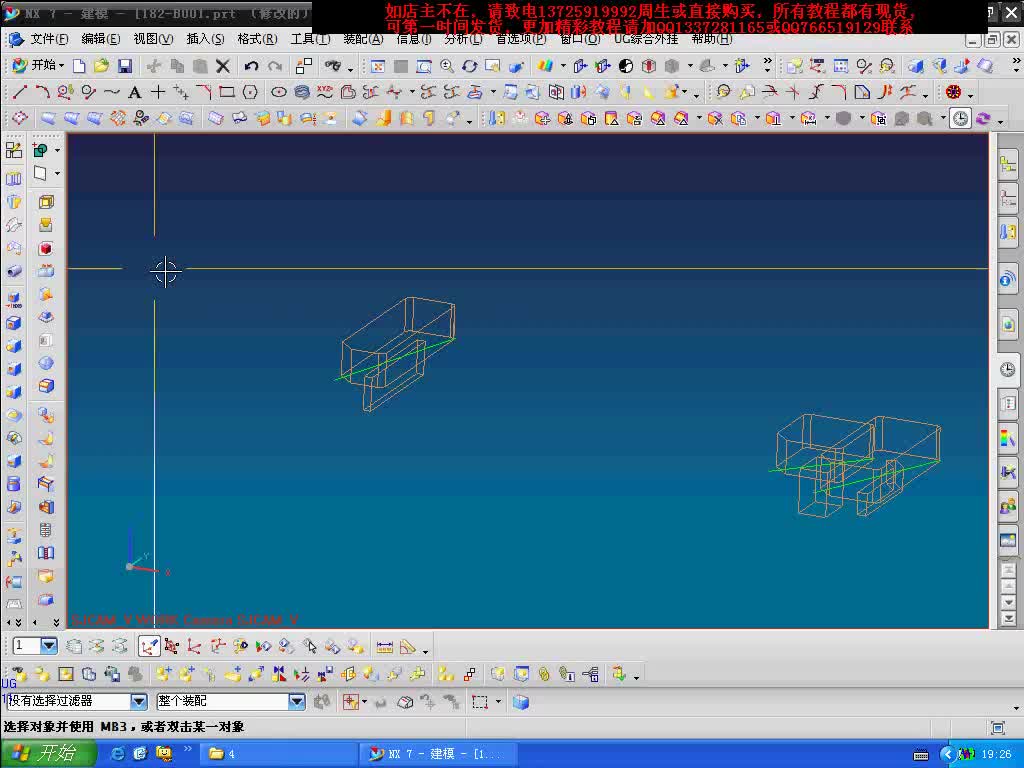Click the Rotate view icon

470,66
